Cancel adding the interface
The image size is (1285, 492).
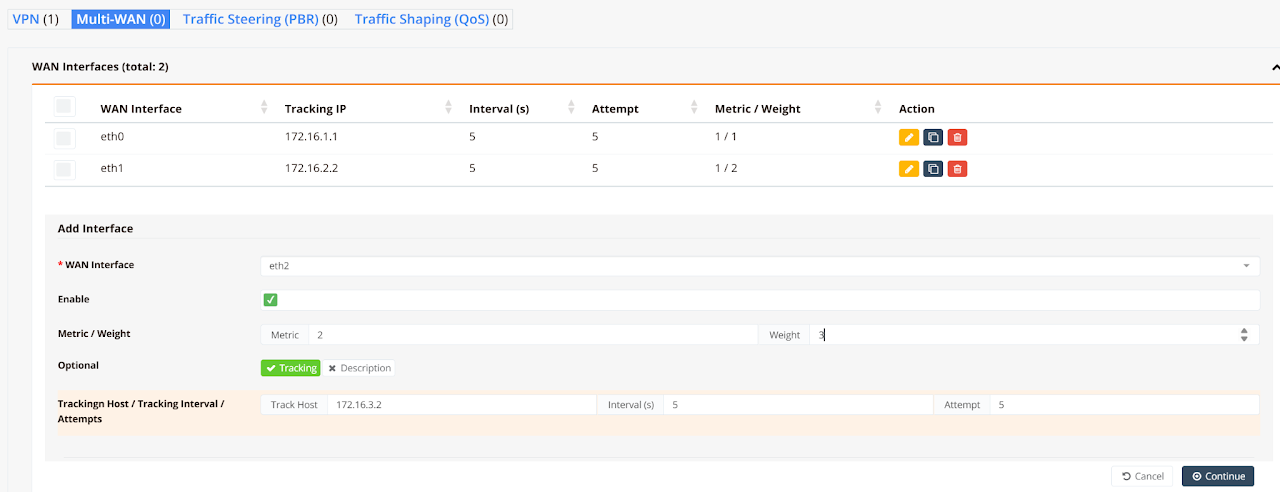(1142, 476)
